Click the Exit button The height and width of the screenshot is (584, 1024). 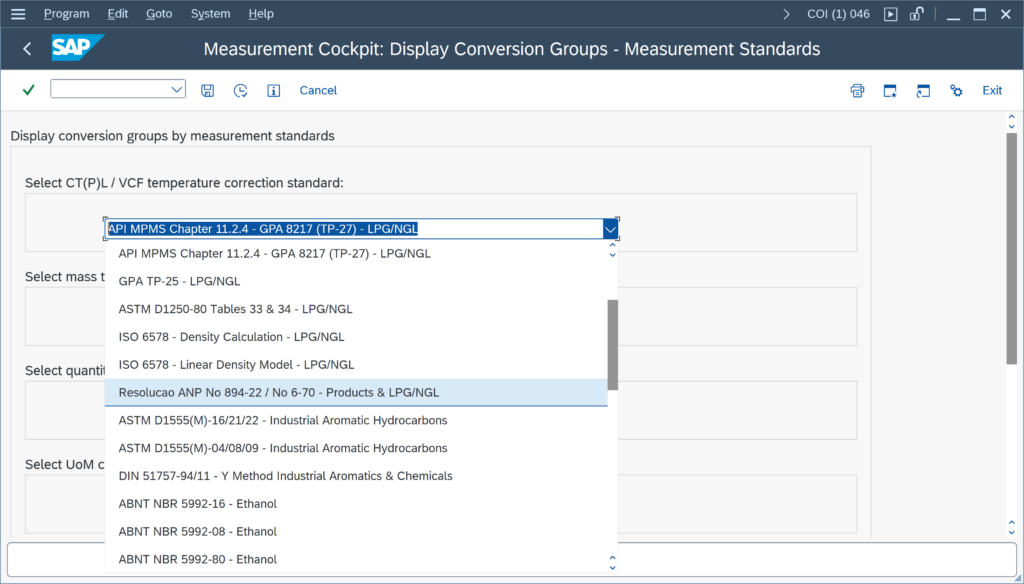[991, 91]
